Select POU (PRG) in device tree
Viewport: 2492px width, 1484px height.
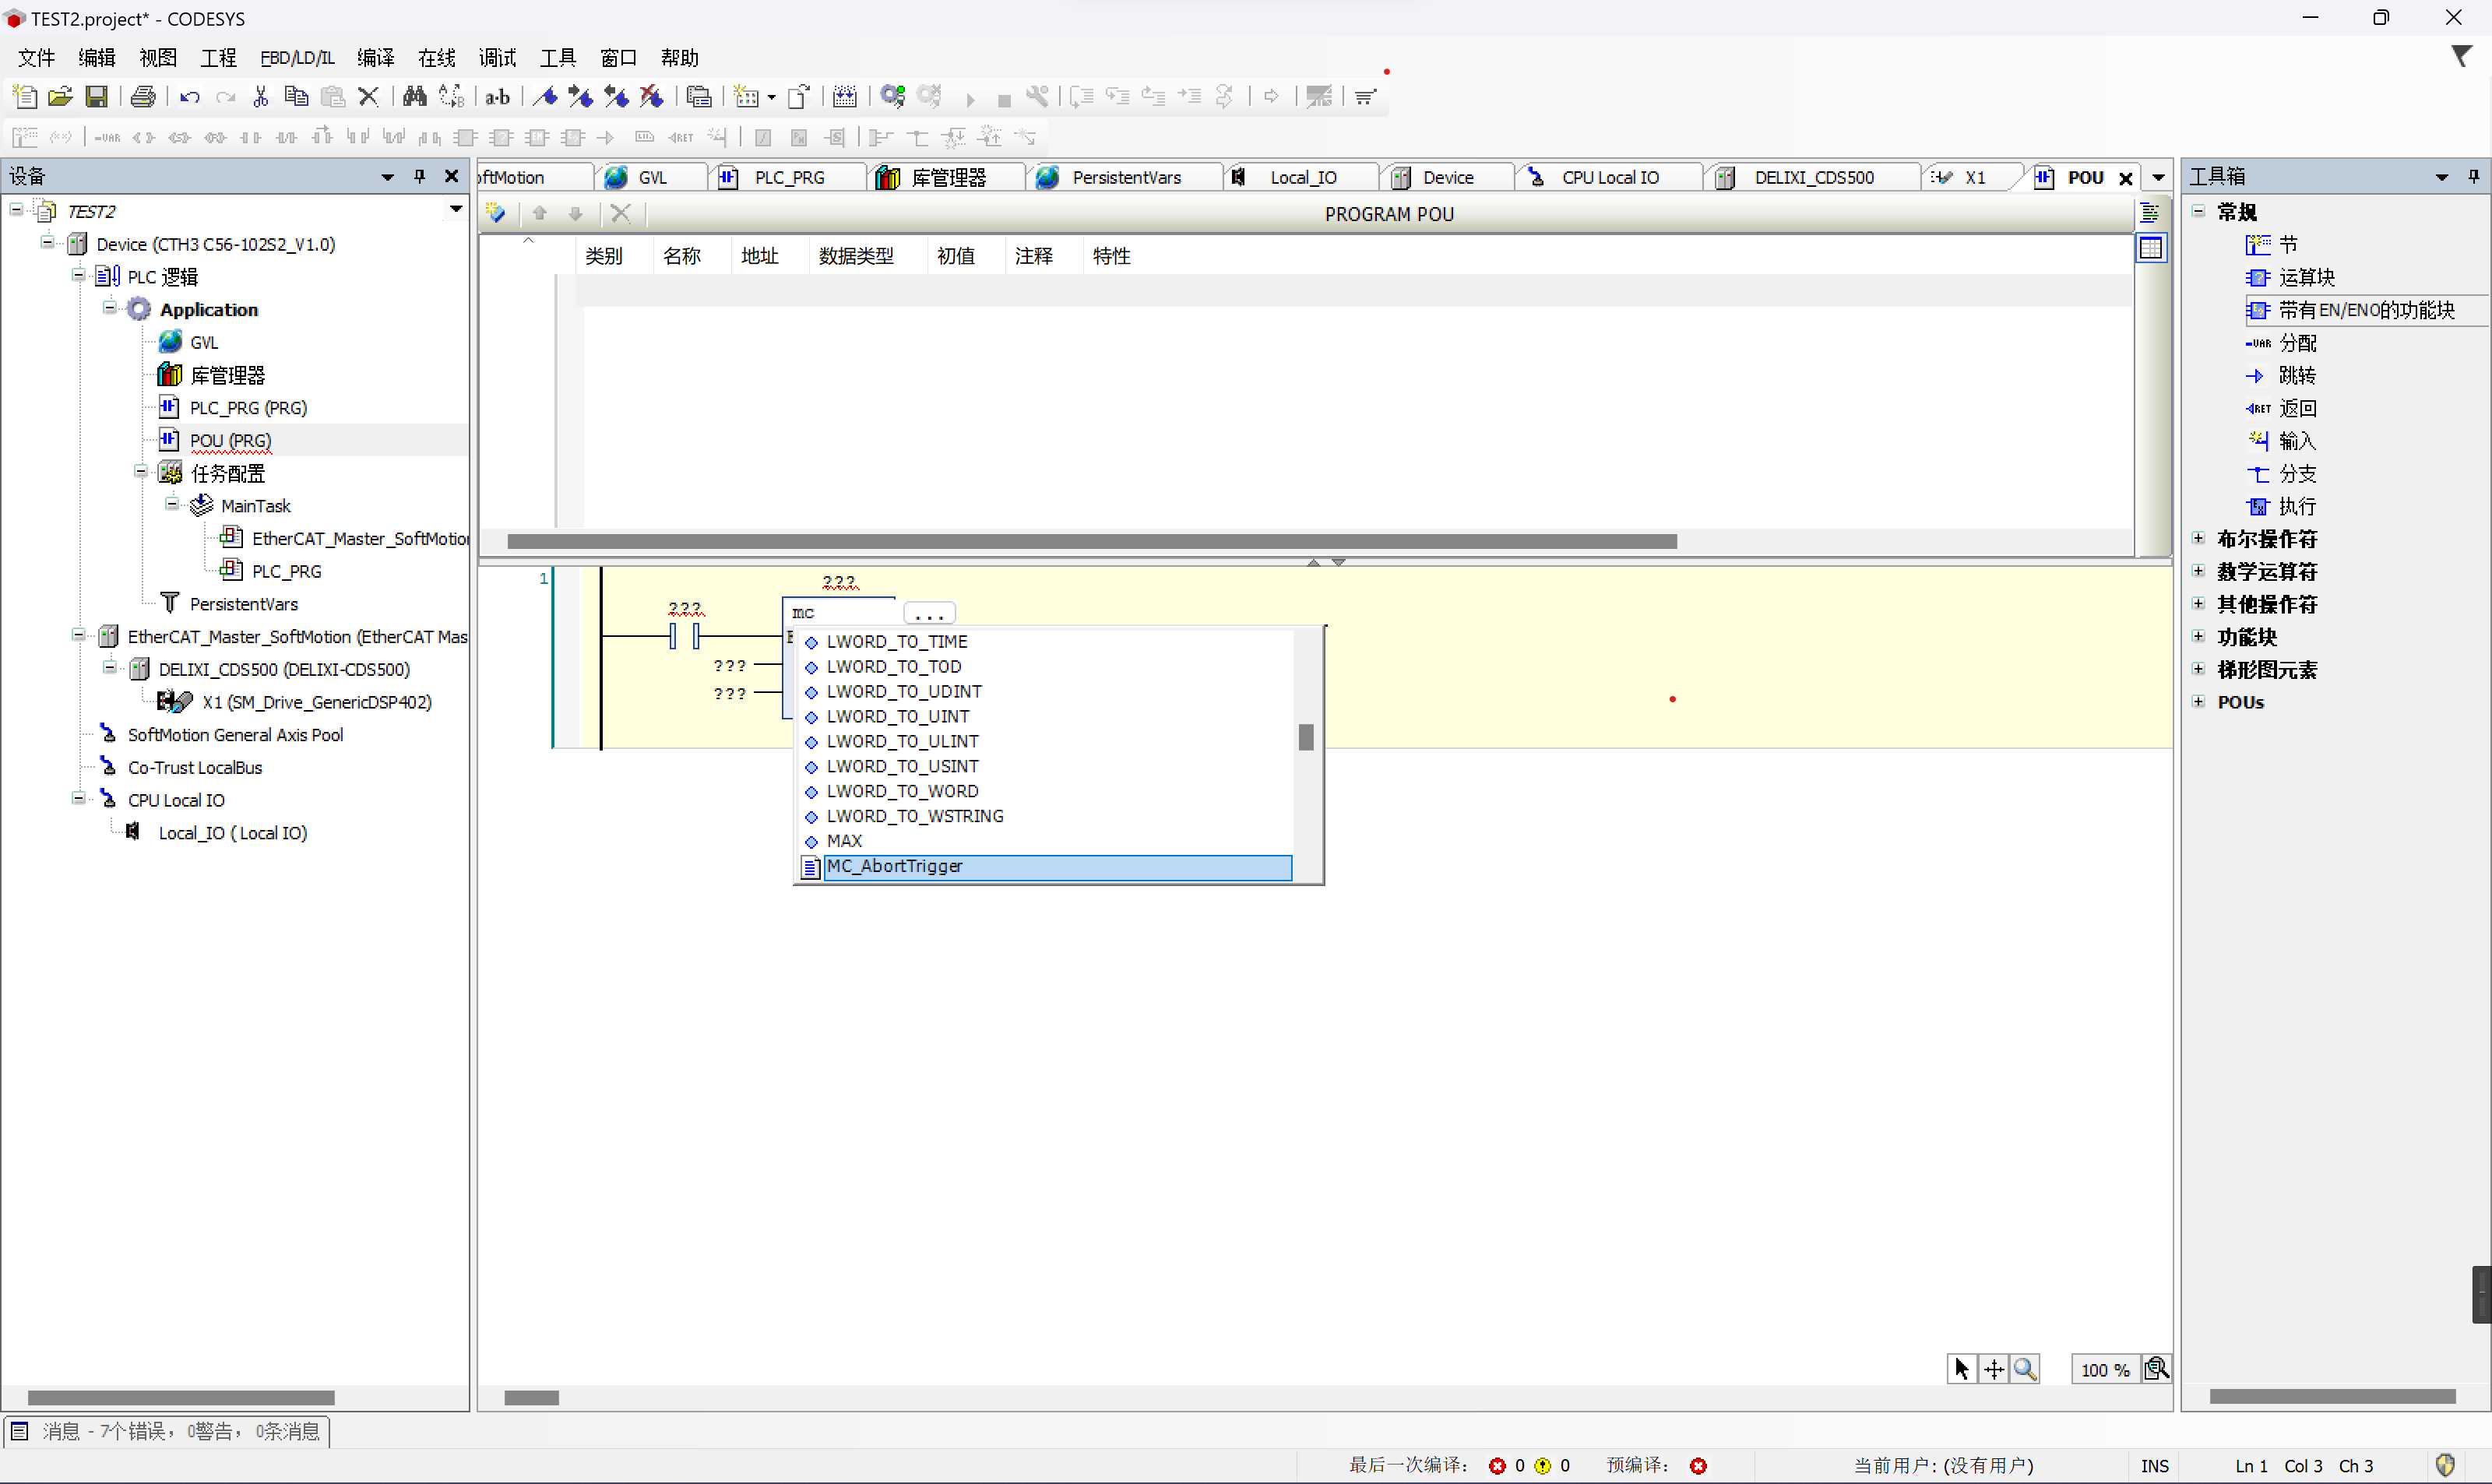coord(230,440)
